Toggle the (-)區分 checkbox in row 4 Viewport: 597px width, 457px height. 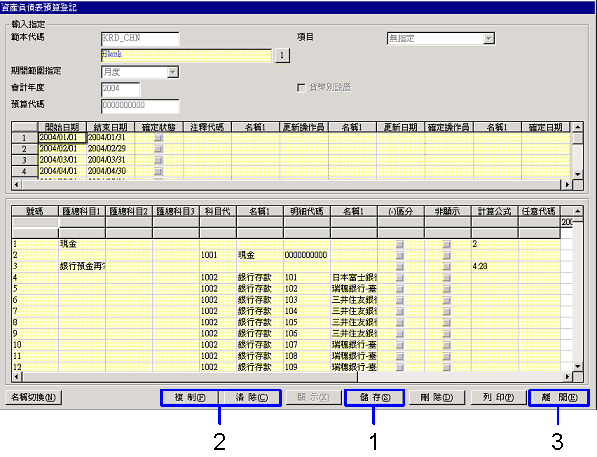coord(399,278)
